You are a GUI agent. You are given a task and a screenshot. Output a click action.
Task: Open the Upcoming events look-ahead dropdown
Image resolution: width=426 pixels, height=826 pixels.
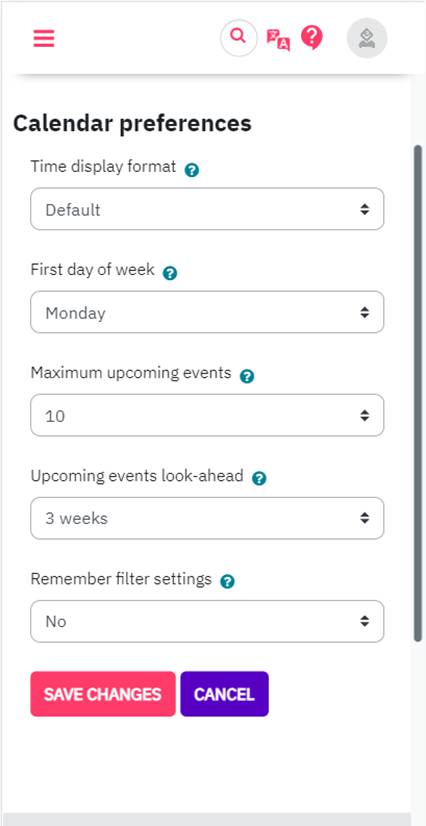click(207, 518)
